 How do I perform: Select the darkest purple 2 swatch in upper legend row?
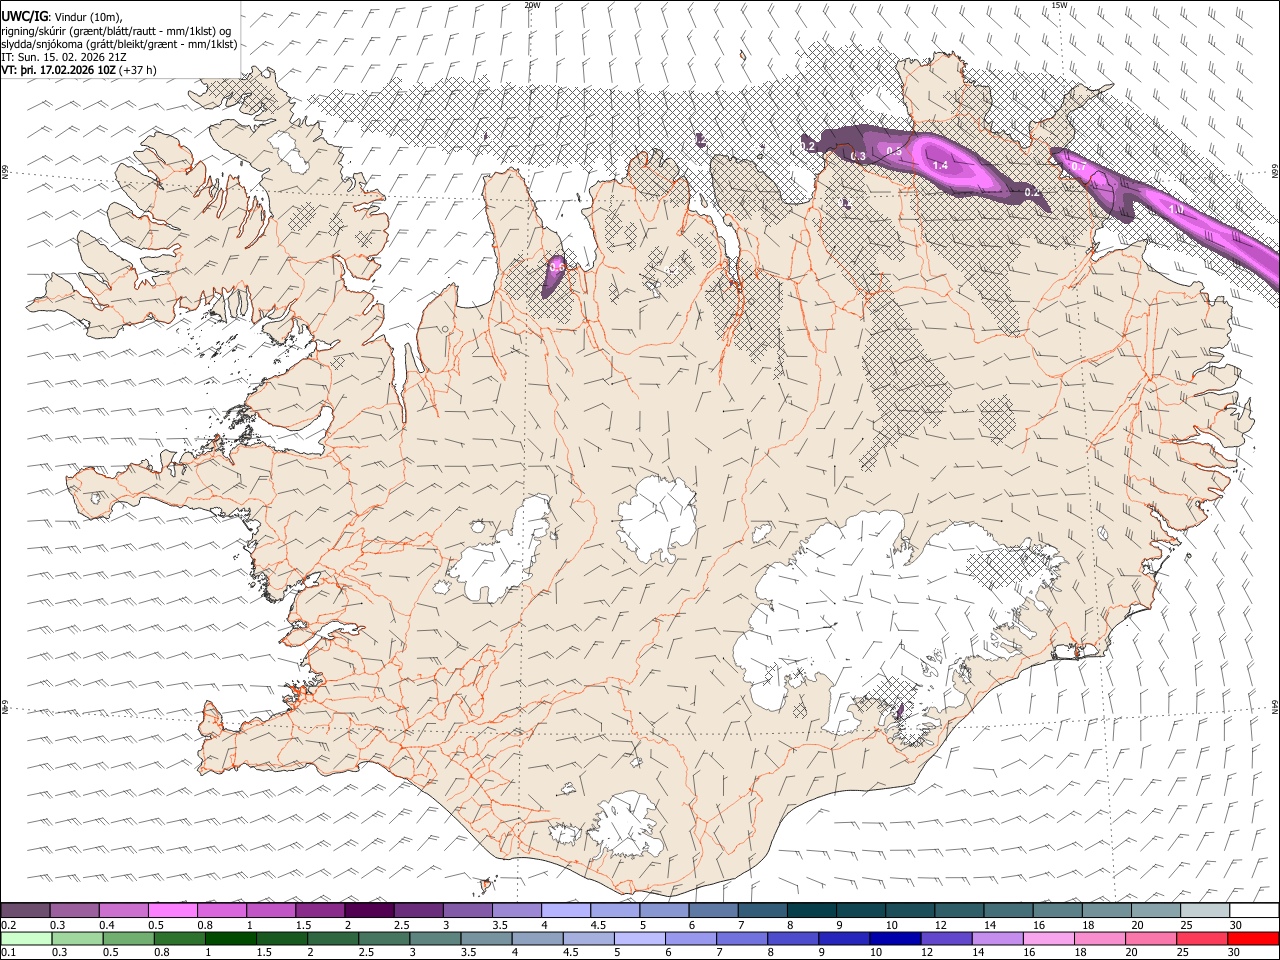[x=369, y=910]
